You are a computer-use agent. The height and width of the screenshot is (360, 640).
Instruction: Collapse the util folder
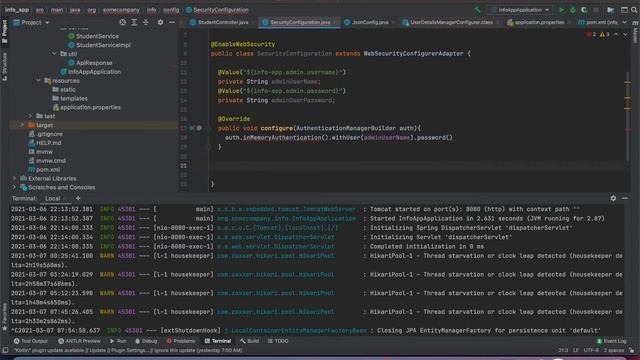pyautogui.click(x=55, y=54)
